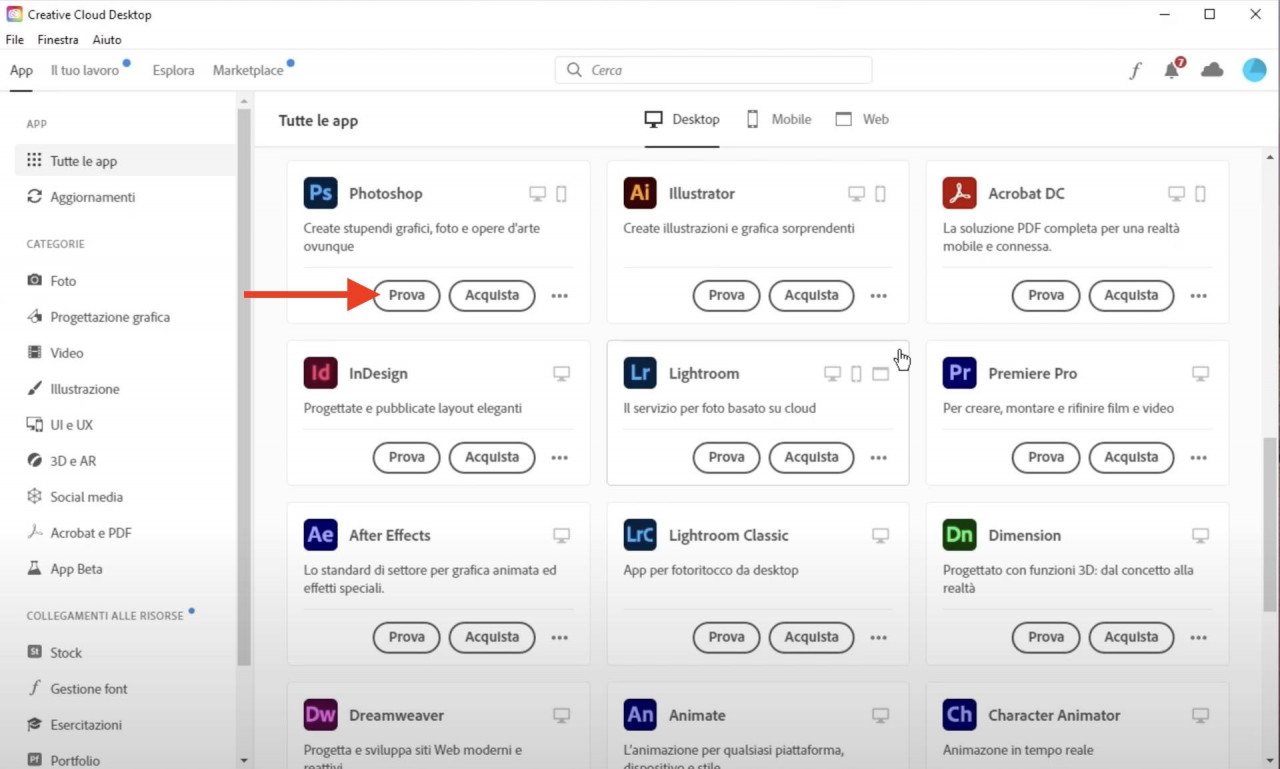
Task: Open more options for InDesign
Action: [559, 458]
